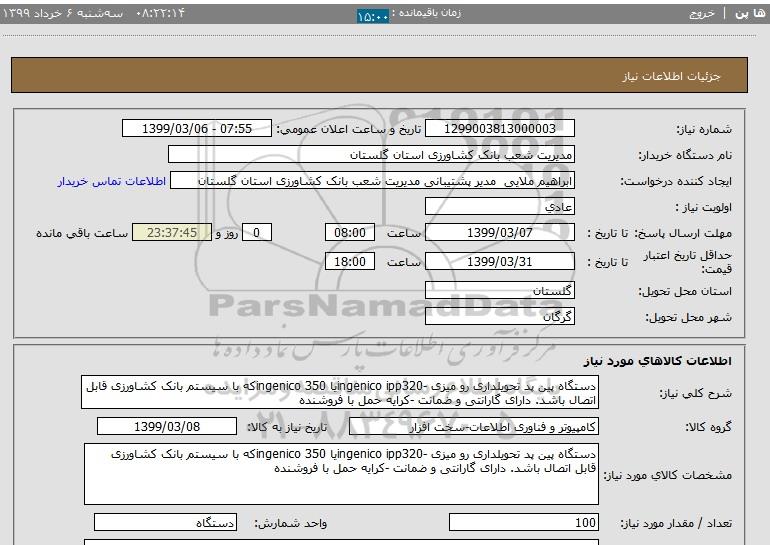Click the response deadline time 08:00

[x=350, y=232]
